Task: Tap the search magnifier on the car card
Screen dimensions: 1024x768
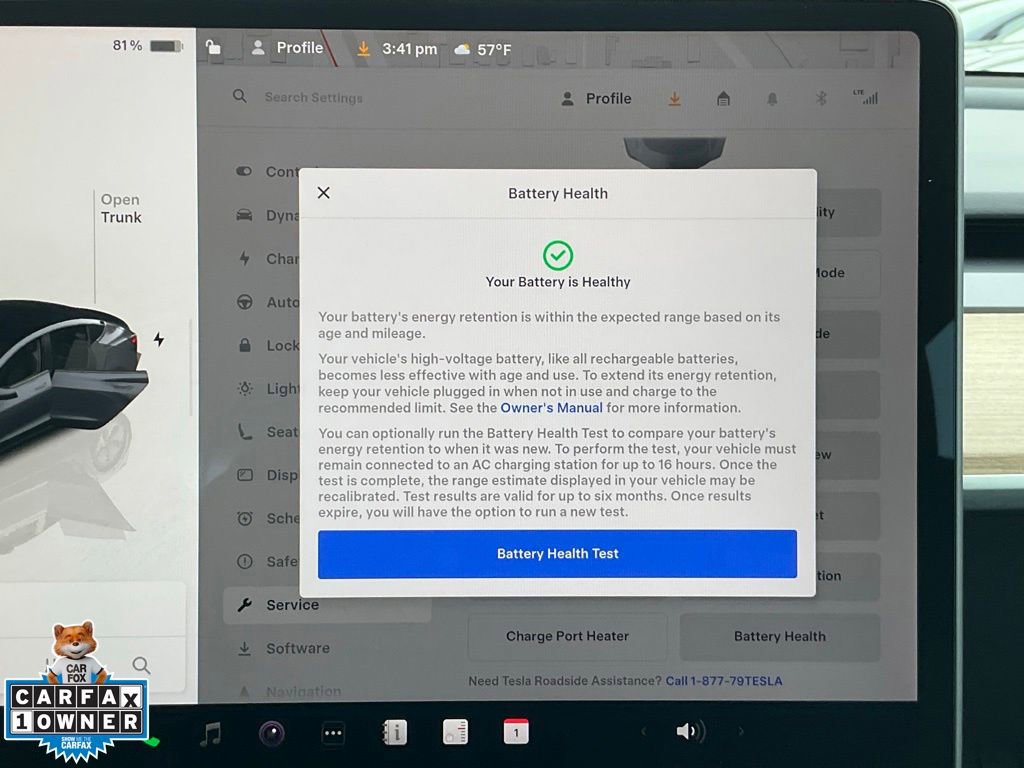Action: tap(141, 665)
